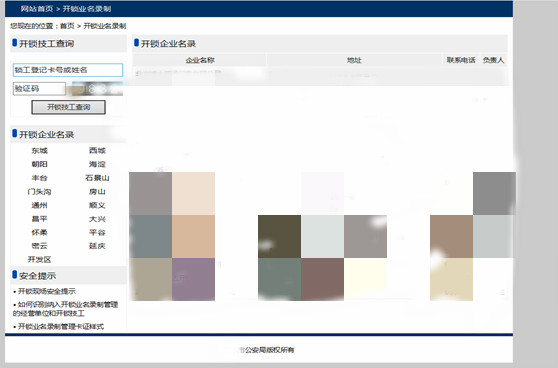558x368 pixels.
Task: Click the 开锁技工查询 section heading
Action: click(x=47, y=44)
